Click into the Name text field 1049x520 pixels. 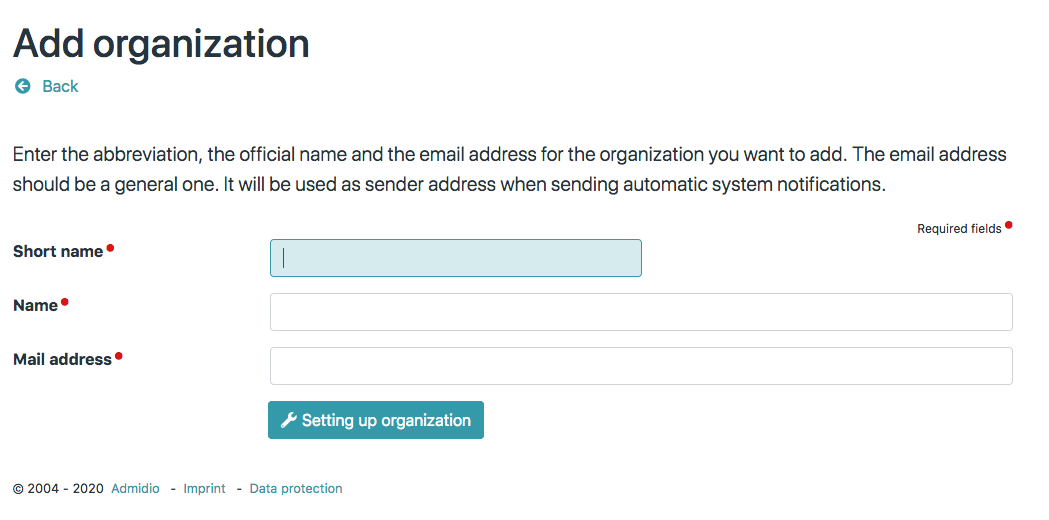[641, 312]
